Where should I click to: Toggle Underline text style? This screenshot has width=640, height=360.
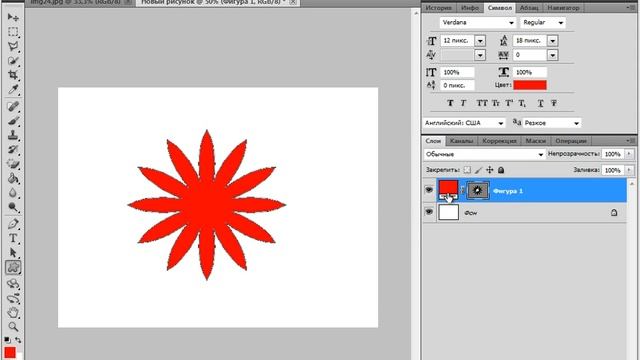coord(540,103)
